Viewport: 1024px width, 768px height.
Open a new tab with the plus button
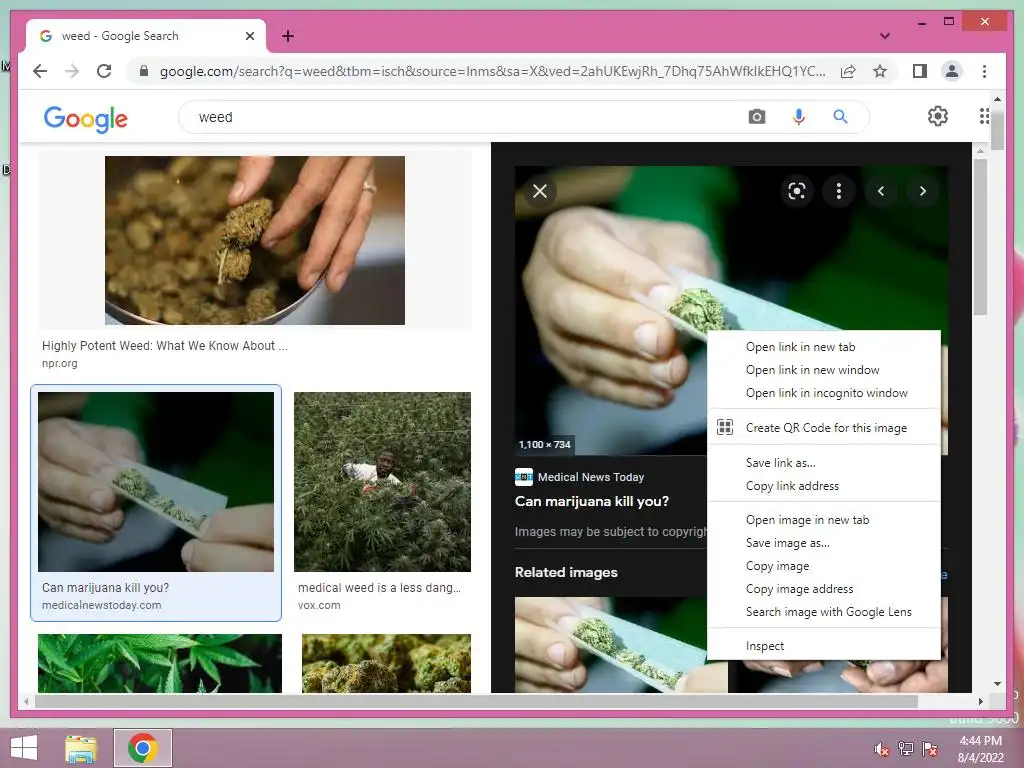[288, 36]
